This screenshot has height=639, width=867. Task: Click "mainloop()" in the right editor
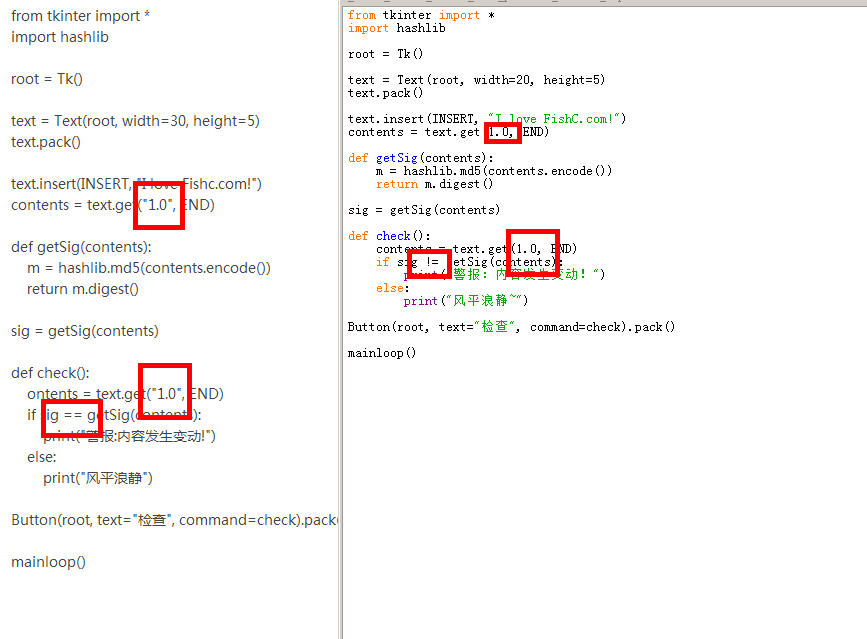[381, 353]
